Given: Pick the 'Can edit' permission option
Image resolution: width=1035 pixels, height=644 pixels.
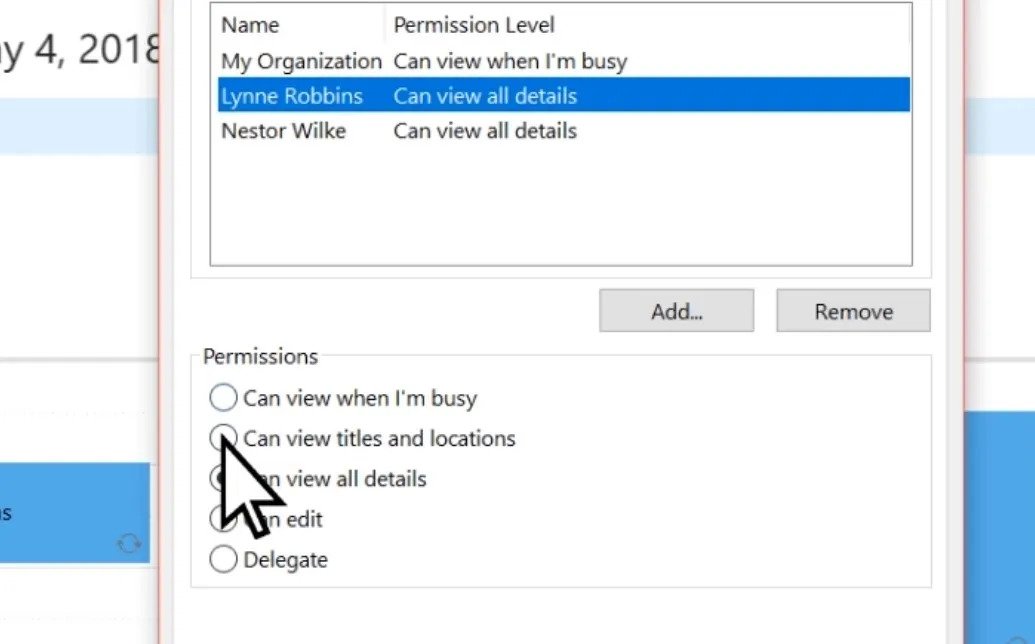Looking at the screenshot, I should click(222, 519).
